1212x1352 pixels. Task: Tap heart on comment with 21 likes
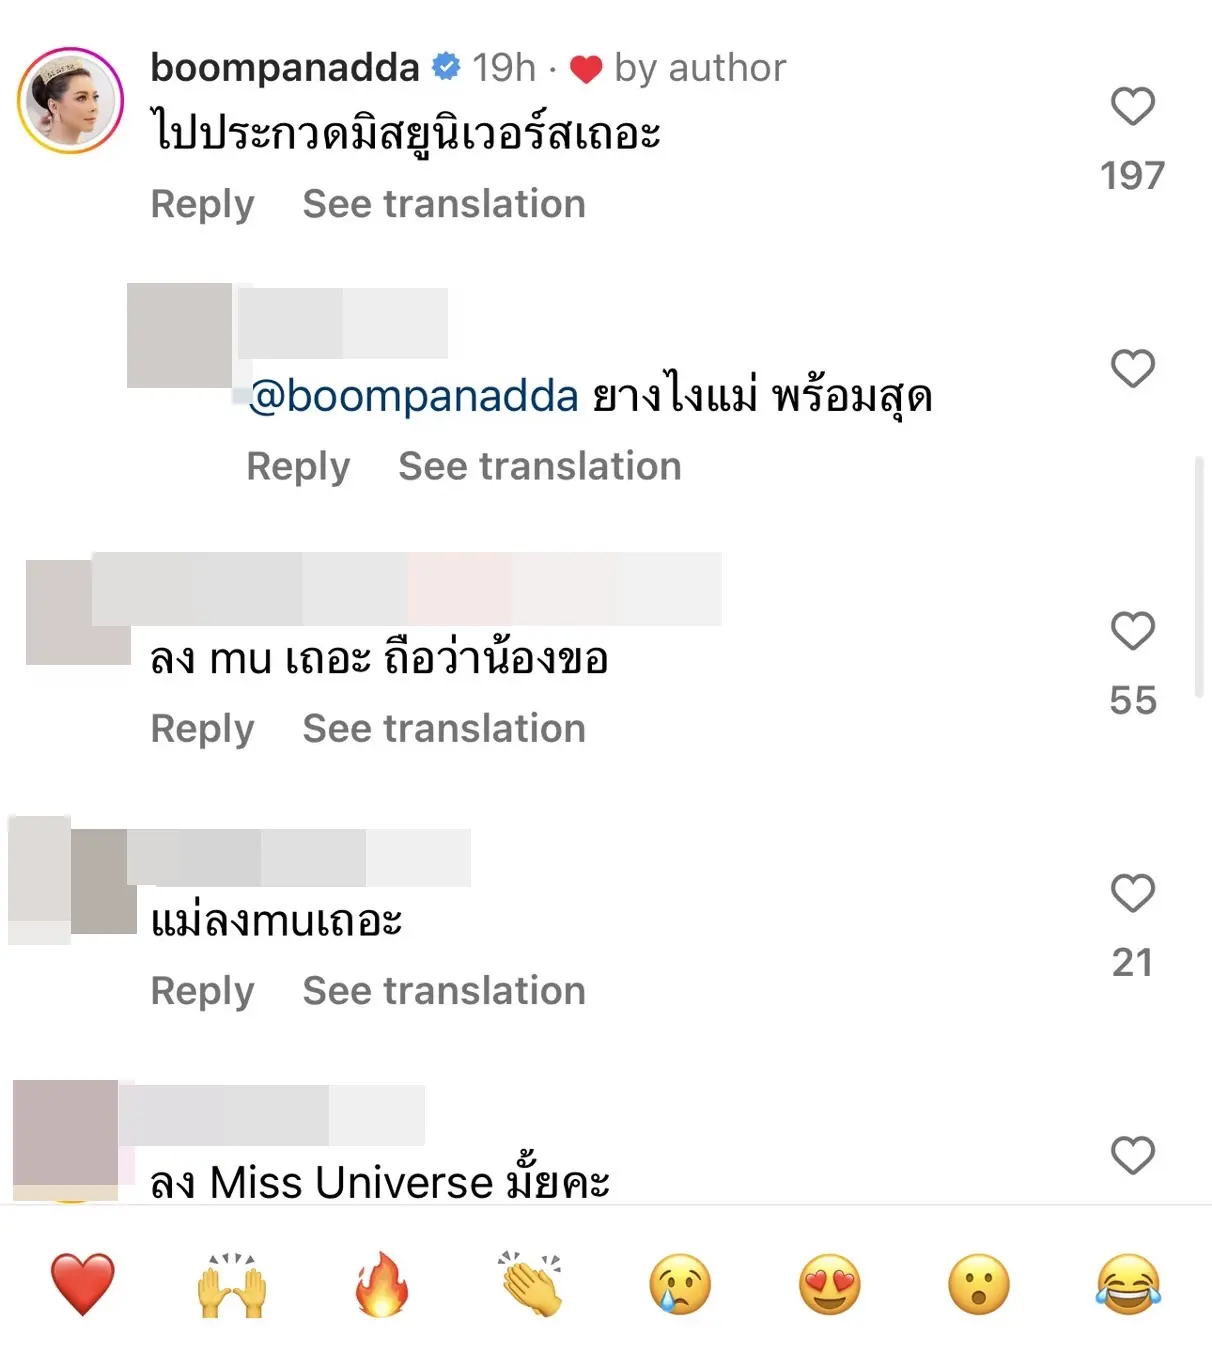click(1132, 893)
